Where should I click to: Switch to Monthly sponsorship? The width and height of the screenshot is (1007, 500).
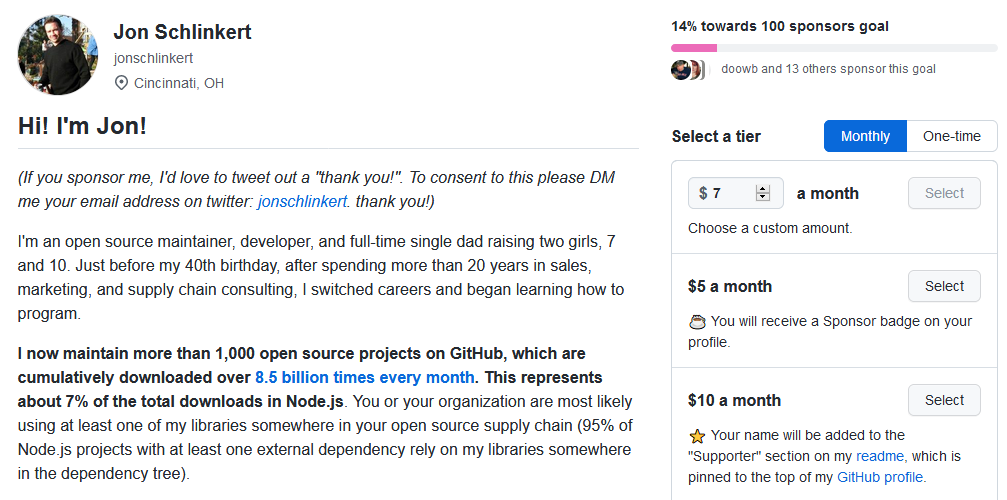(865, 136)
